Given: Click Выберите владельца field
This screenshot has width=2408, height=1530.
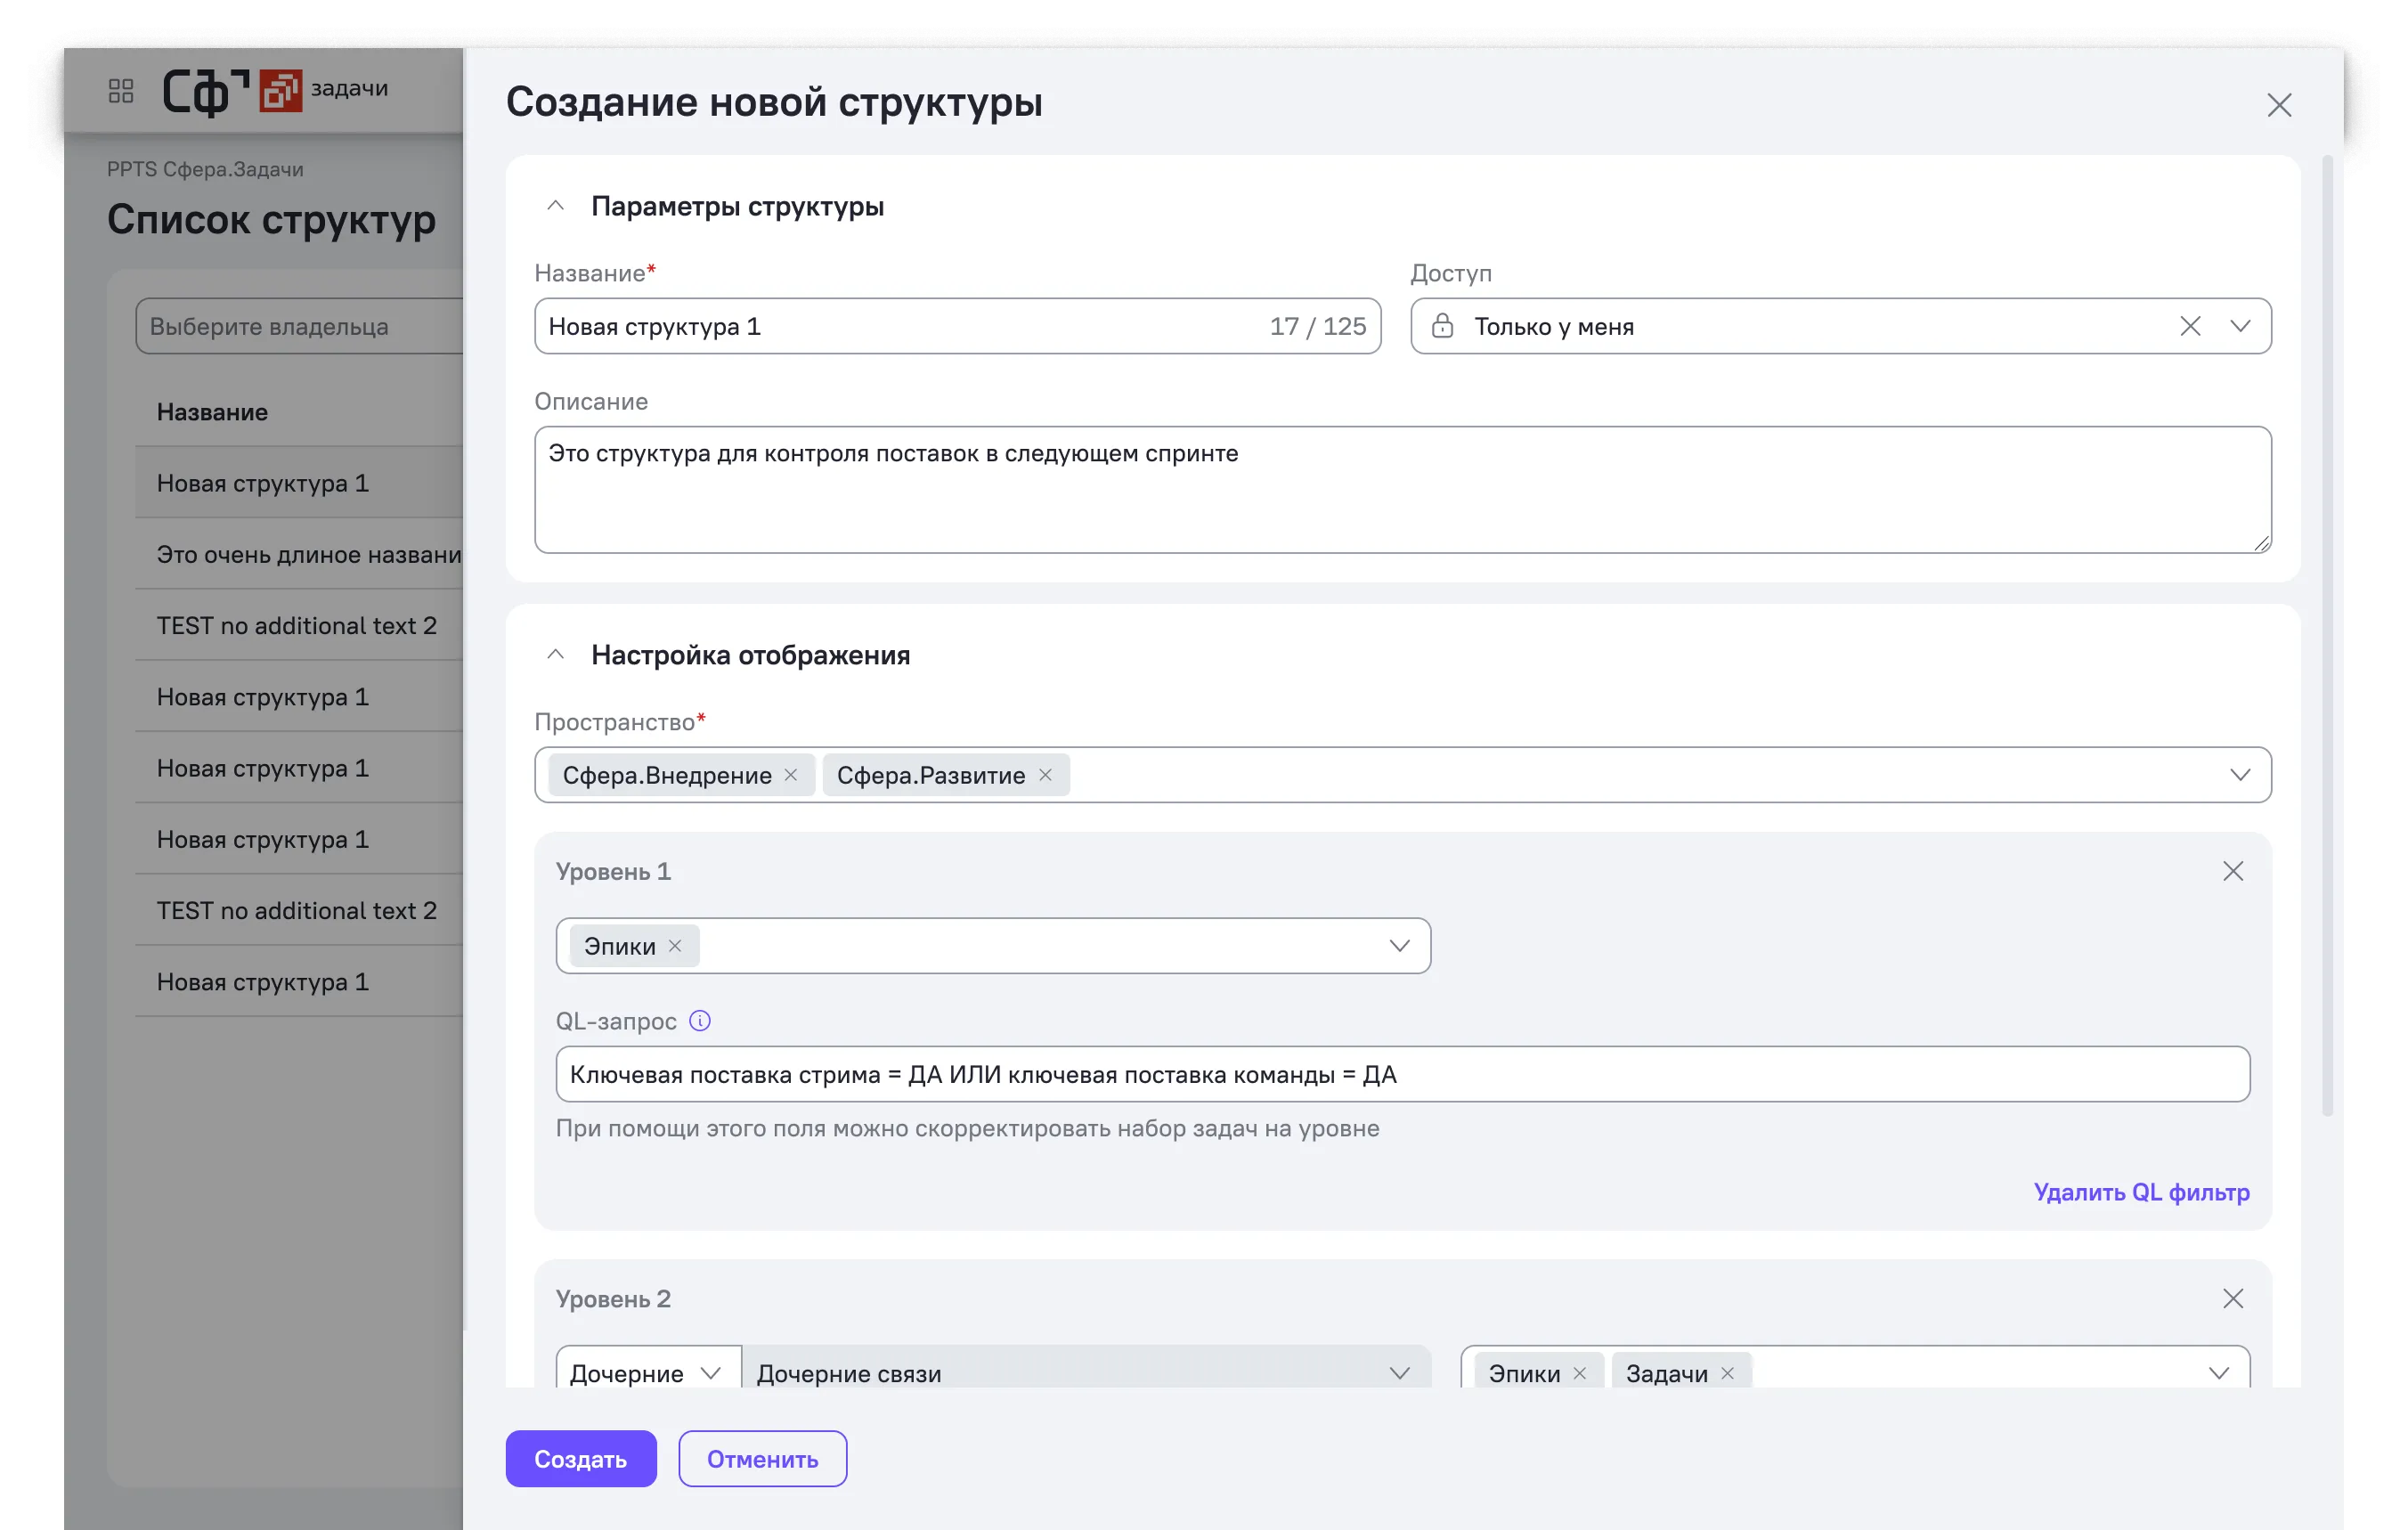Looking at the screenshot, I should coord(299,326).
